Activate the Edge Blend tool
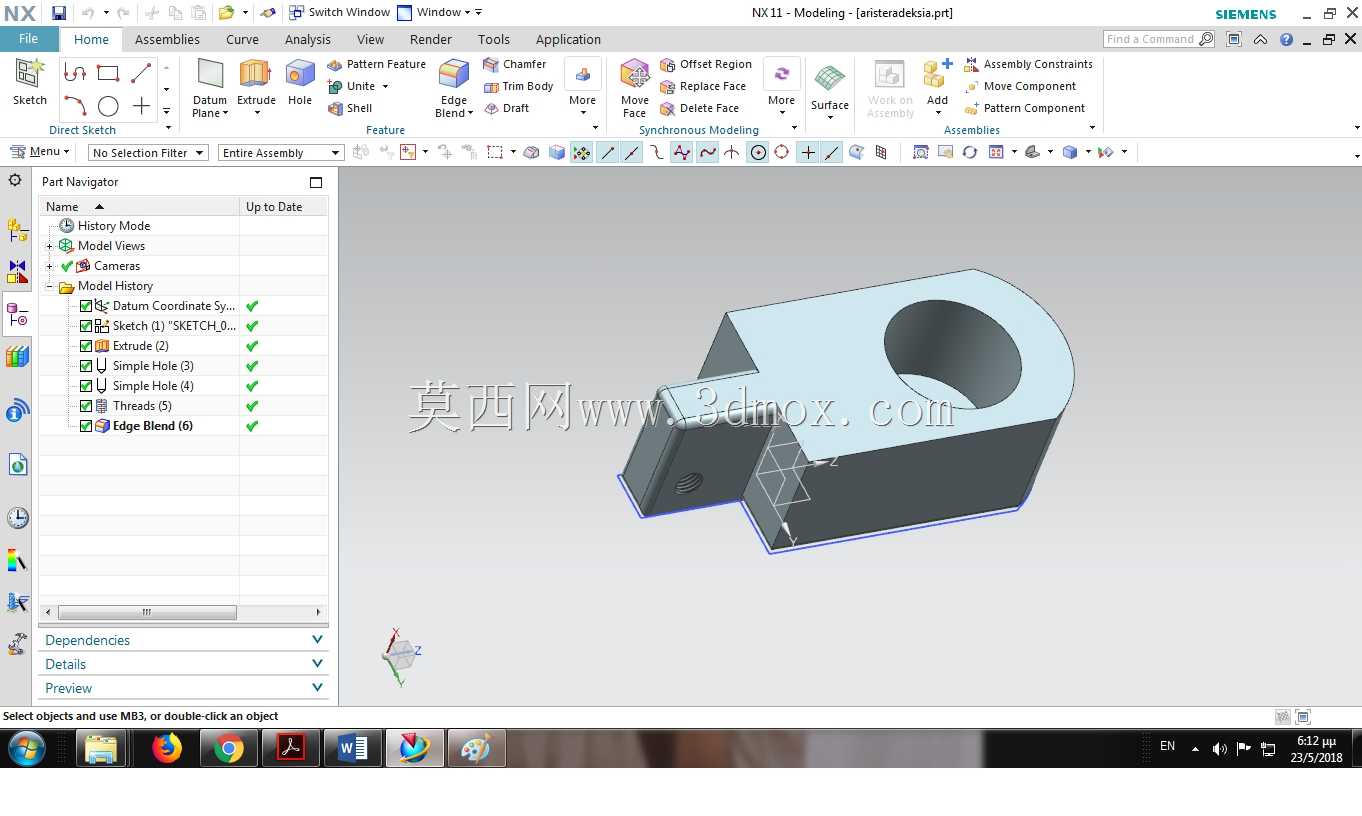 pos(454,88)
